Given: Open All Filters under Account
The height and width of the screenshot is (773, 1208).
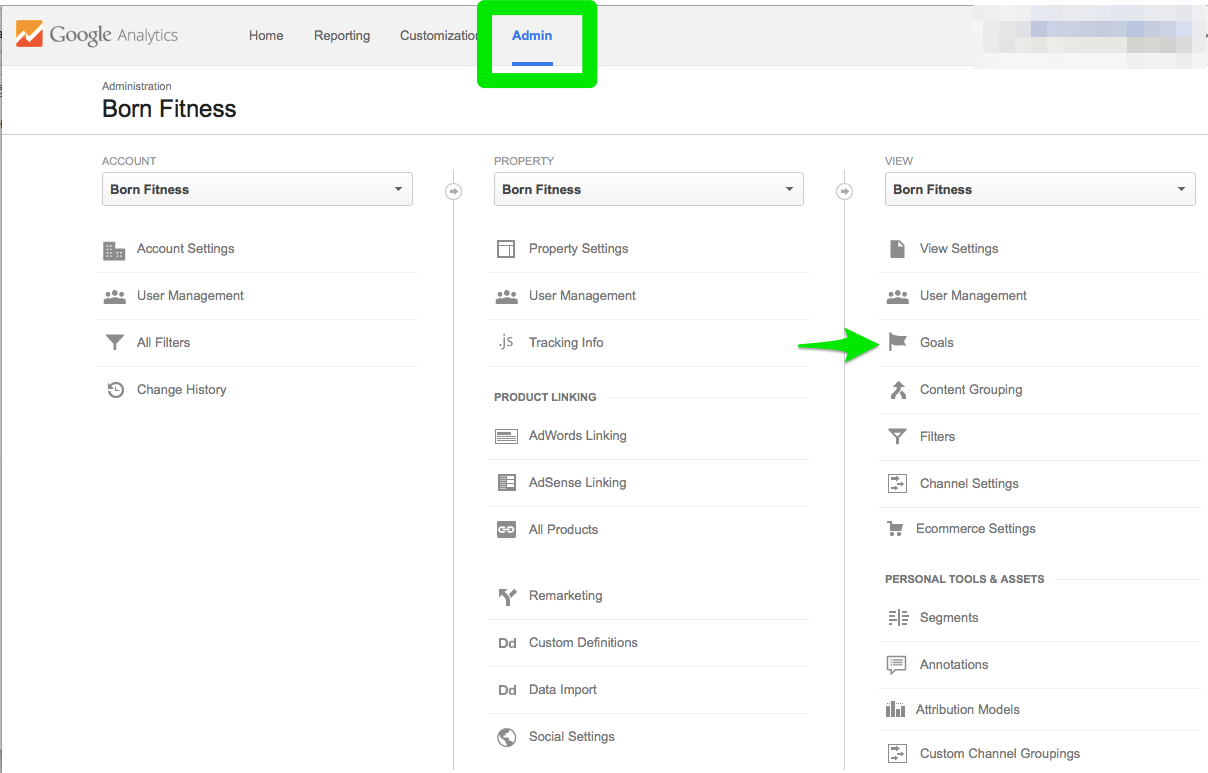Looking at the screenshot, I should (163, 343).
